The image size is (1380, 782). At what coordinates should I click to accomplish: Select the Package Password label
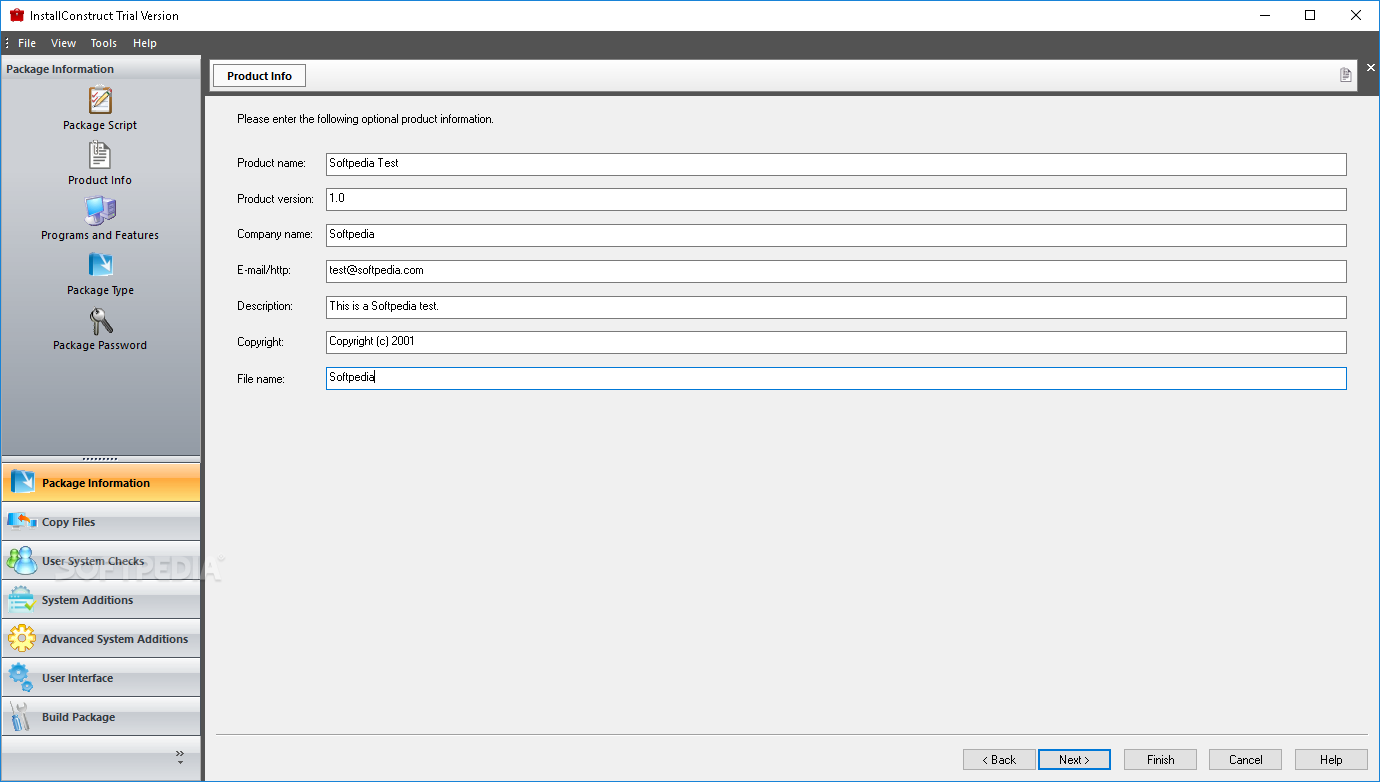pos(100,345)
